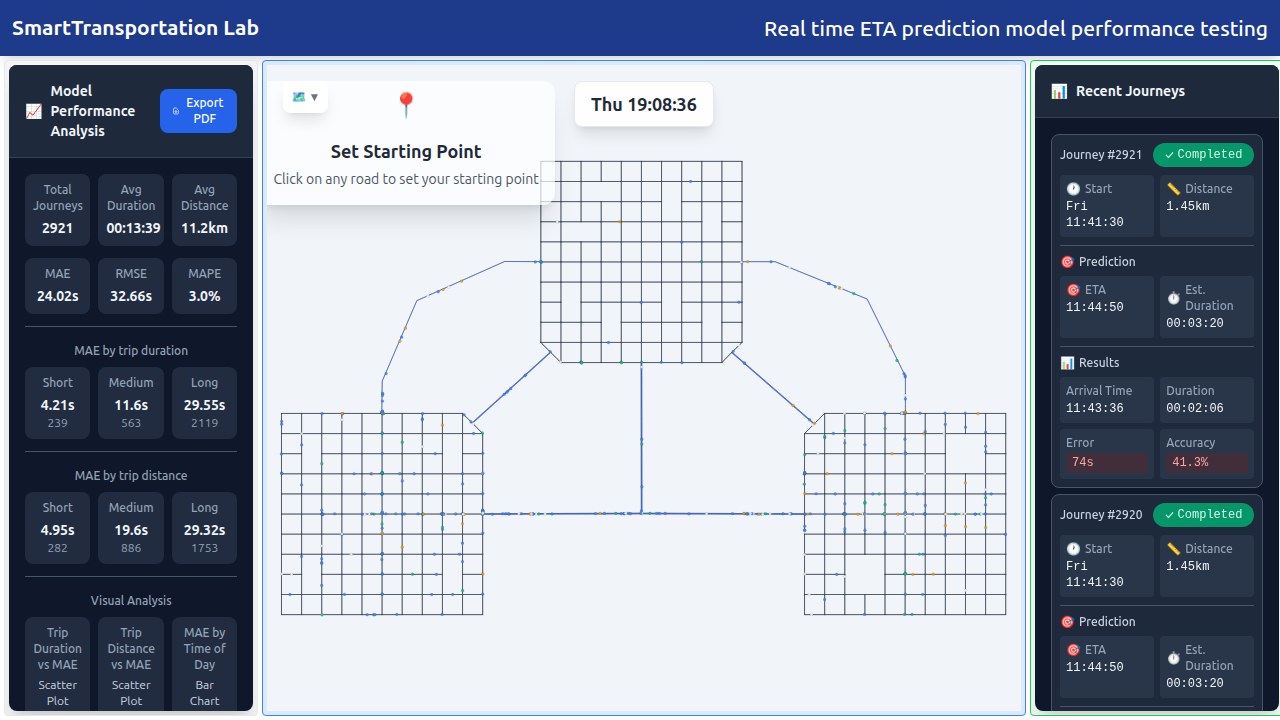This screenshot has width=1280, height=720.
Task: Click the Export PDF button
Action: [198, 111]
